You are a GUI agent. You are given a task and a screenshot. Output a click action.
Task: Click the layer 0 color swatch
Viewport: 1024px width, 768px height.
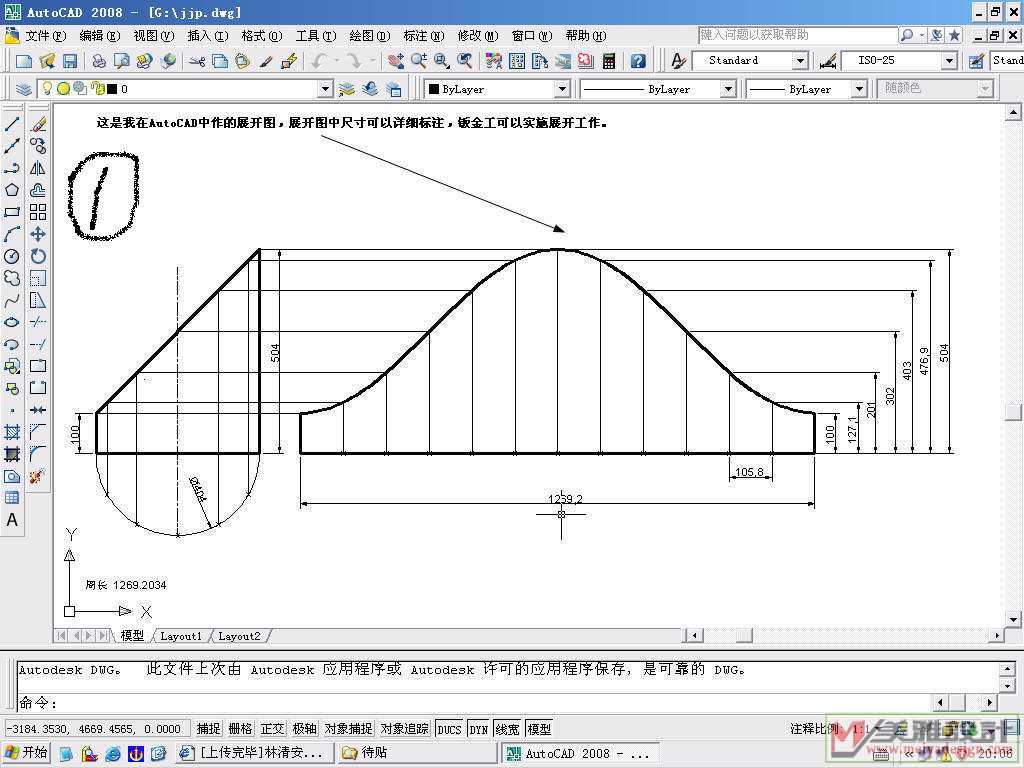tap(112, 89)
